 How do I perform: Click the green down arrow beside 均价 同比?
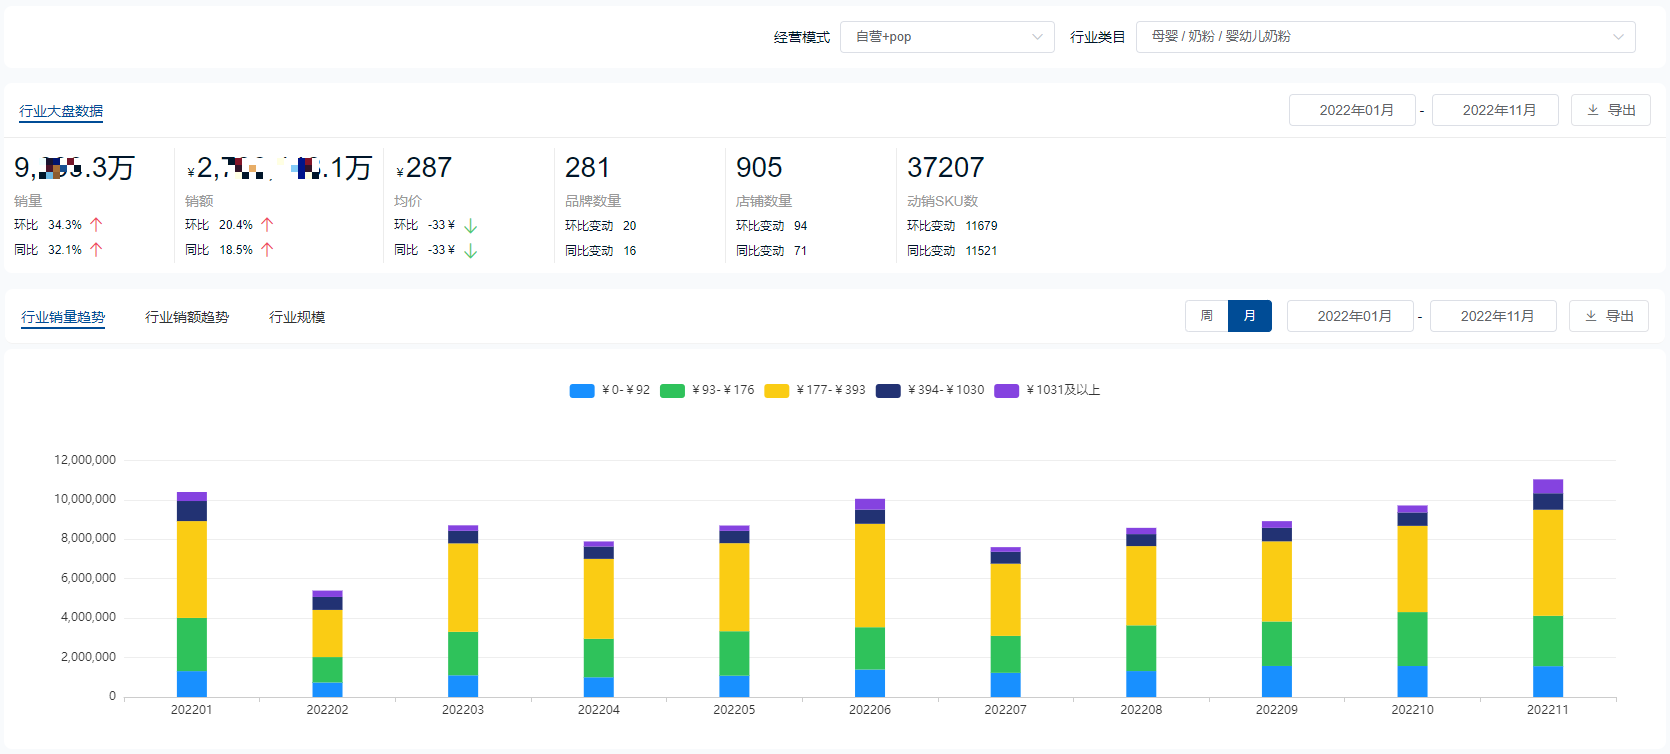471,251
